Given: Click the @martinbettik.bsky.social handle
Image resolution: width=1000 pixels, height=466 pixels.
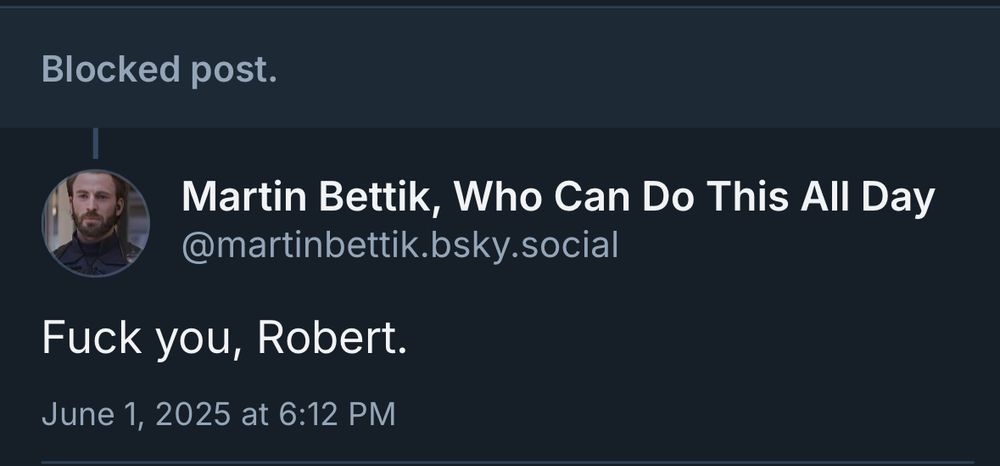Looking at the screenshot, I should pos(399,245).
